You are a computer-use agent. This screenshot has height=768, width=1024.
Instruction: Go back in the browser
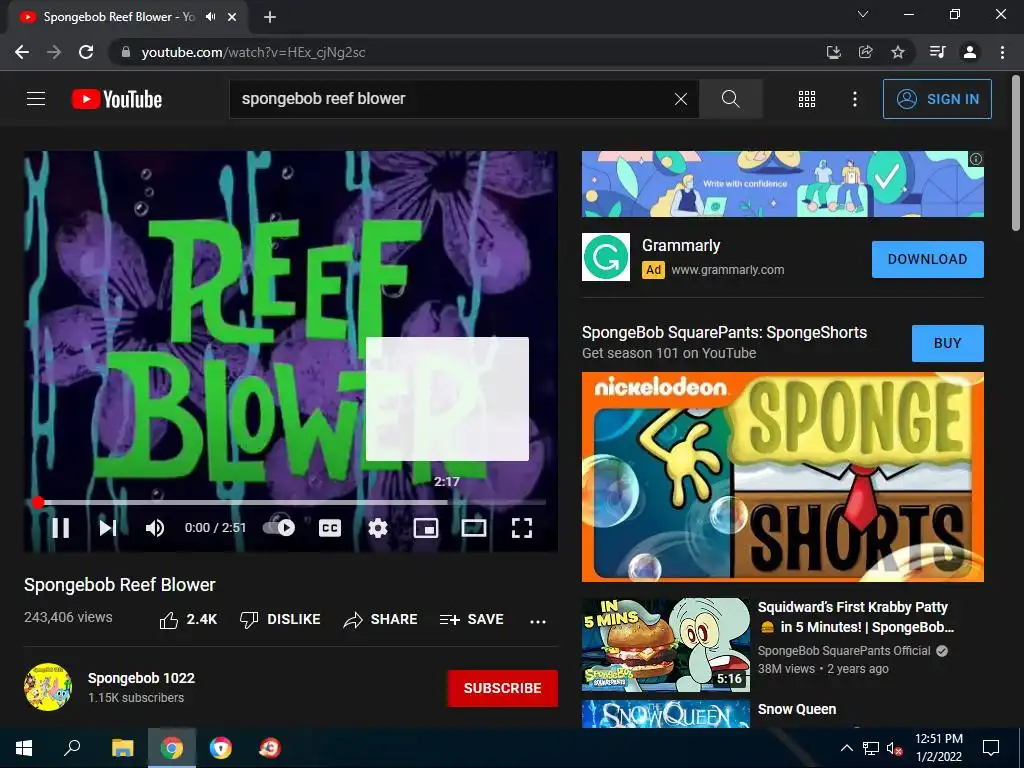22,52
